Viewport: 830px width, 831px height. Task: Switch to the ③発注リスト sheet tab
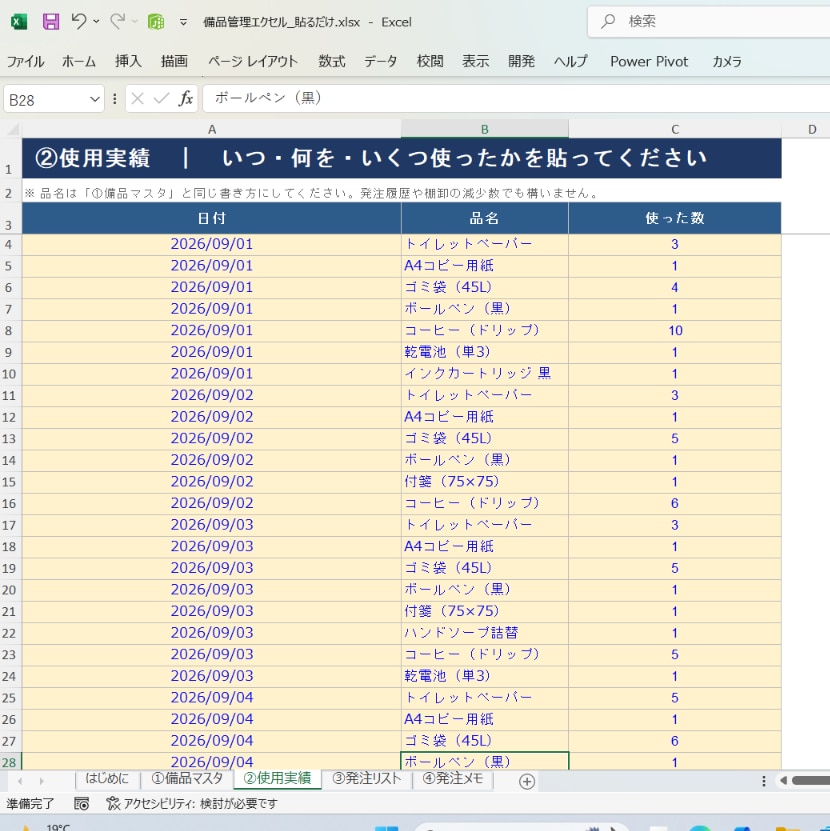tap(367, 779)
